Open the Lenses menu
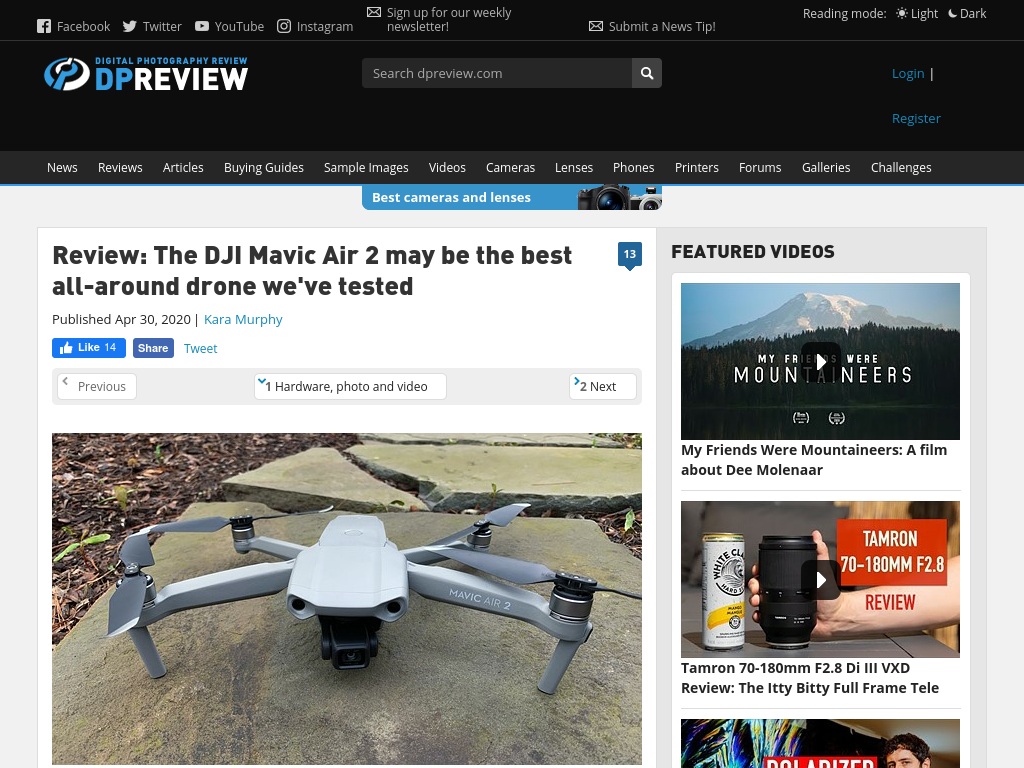 point(574,168)
